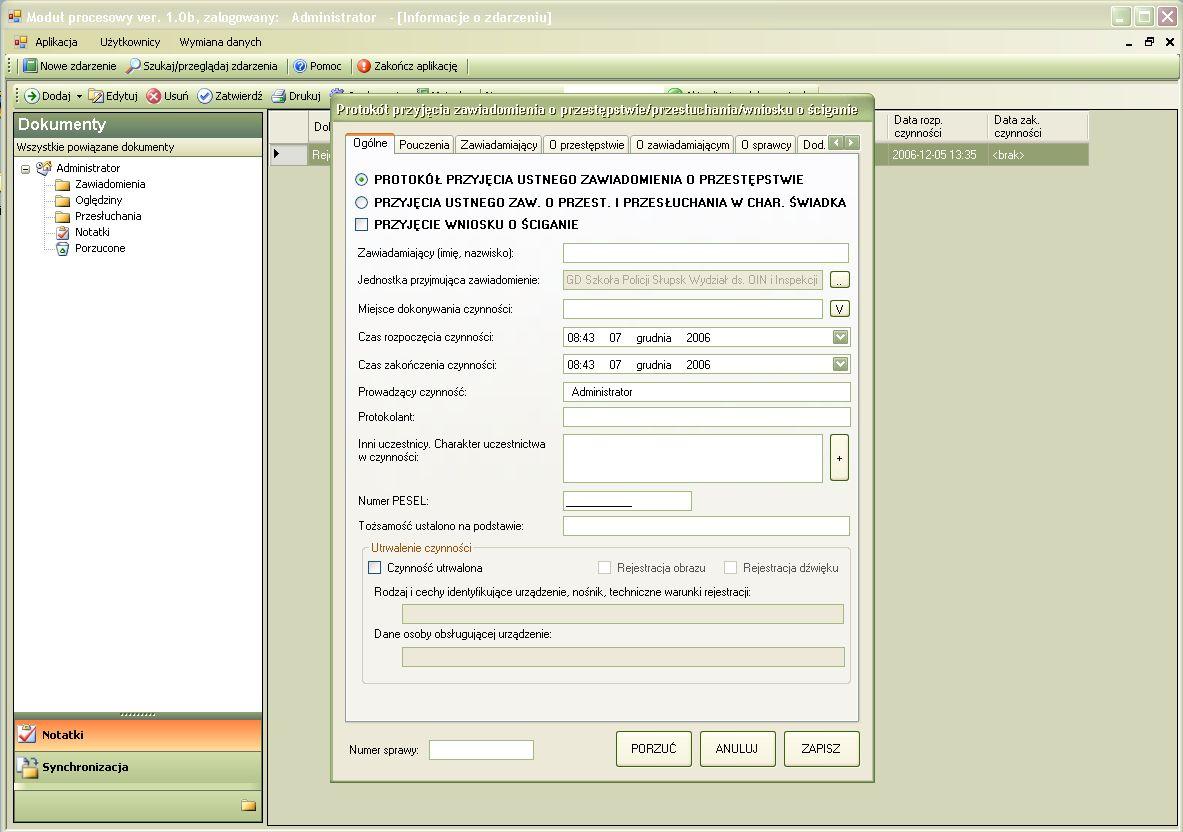The image size is (1183, 832).
Task: Click the Prowadzący czynność Administrator field
Action: point(706,391)
